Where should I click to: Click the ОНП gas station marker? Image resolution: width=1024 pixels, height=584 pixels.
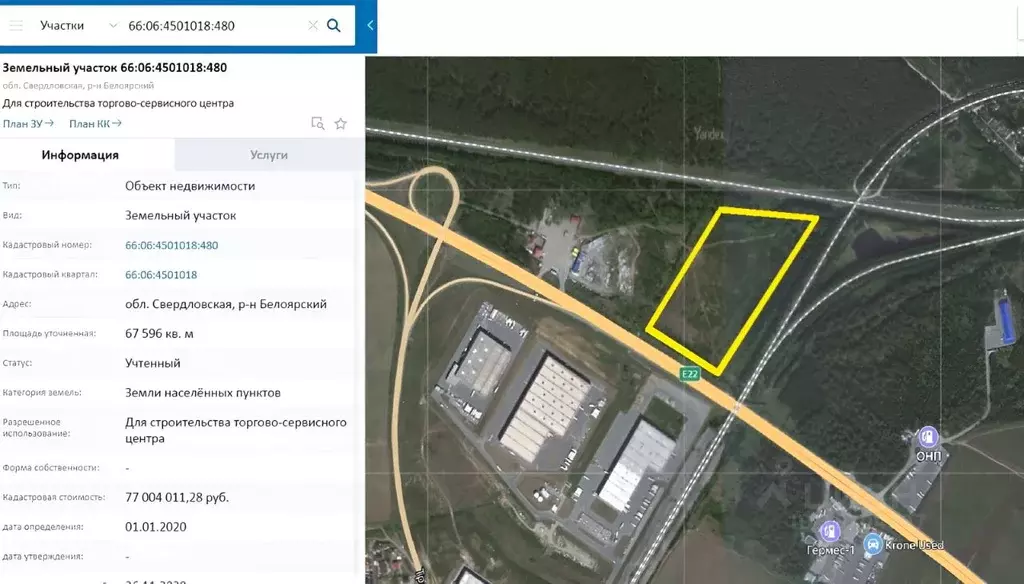(x=929, y=437)
